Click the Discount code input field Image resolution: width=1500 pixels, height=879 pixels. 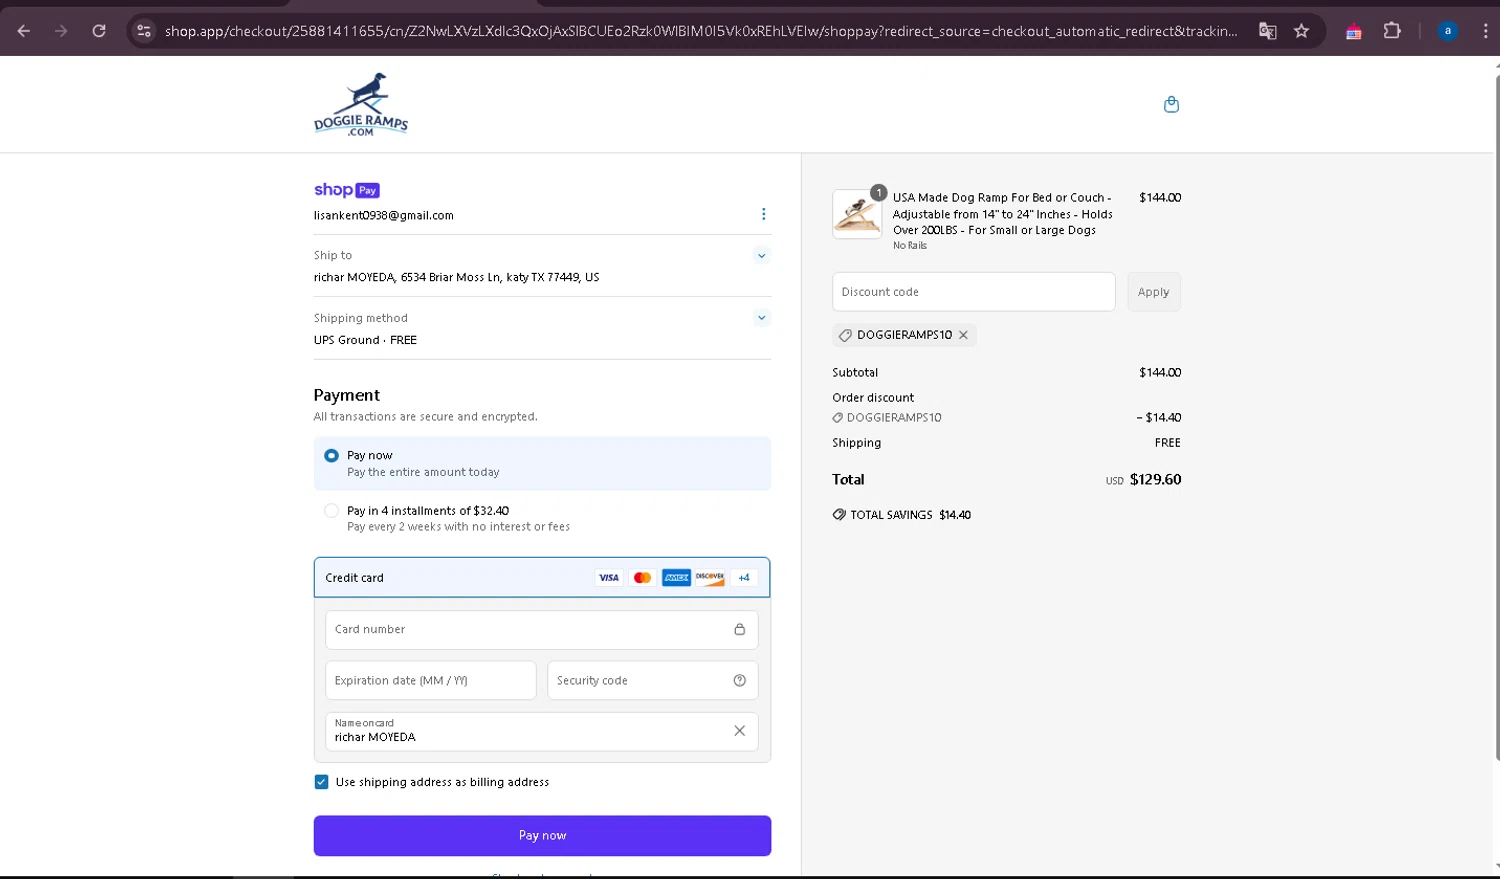[973, 292]
